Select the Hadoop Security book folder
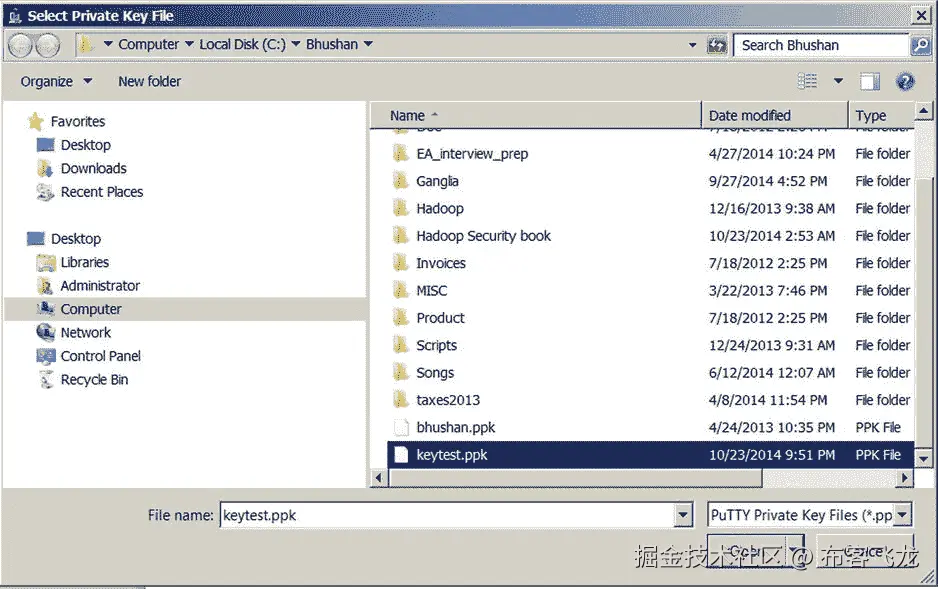 click(x=483, y=236)
